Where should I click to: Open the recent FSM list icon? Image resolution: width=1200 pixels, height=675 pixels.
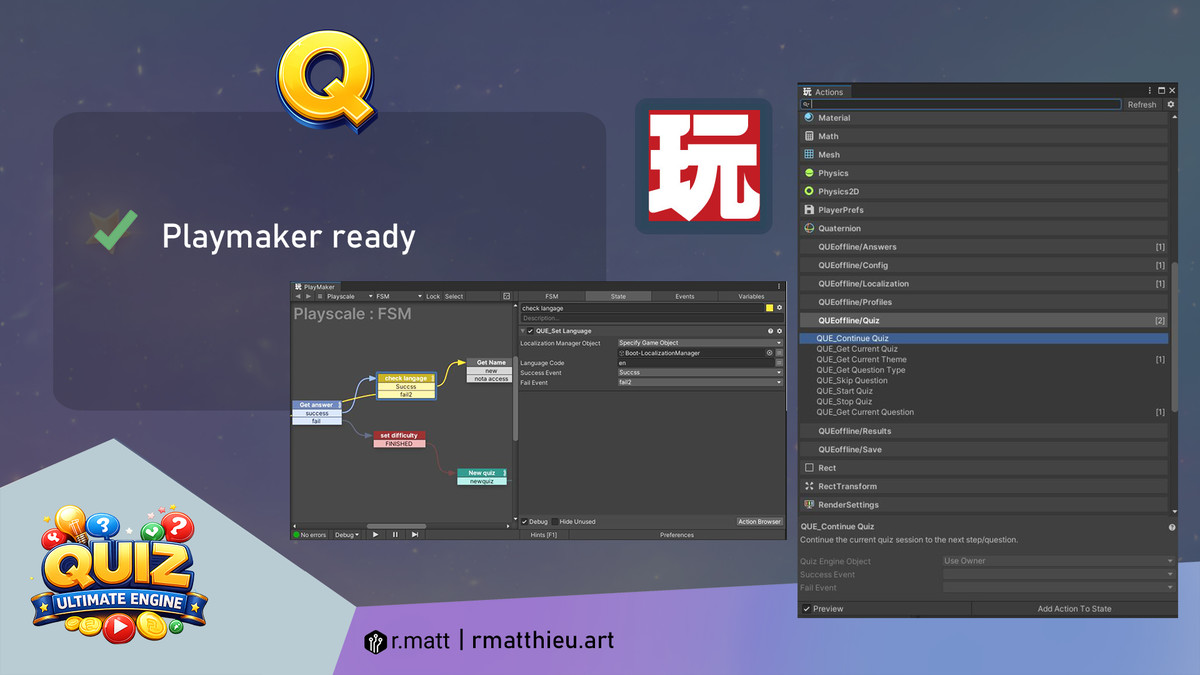click(x=320, y=296)
